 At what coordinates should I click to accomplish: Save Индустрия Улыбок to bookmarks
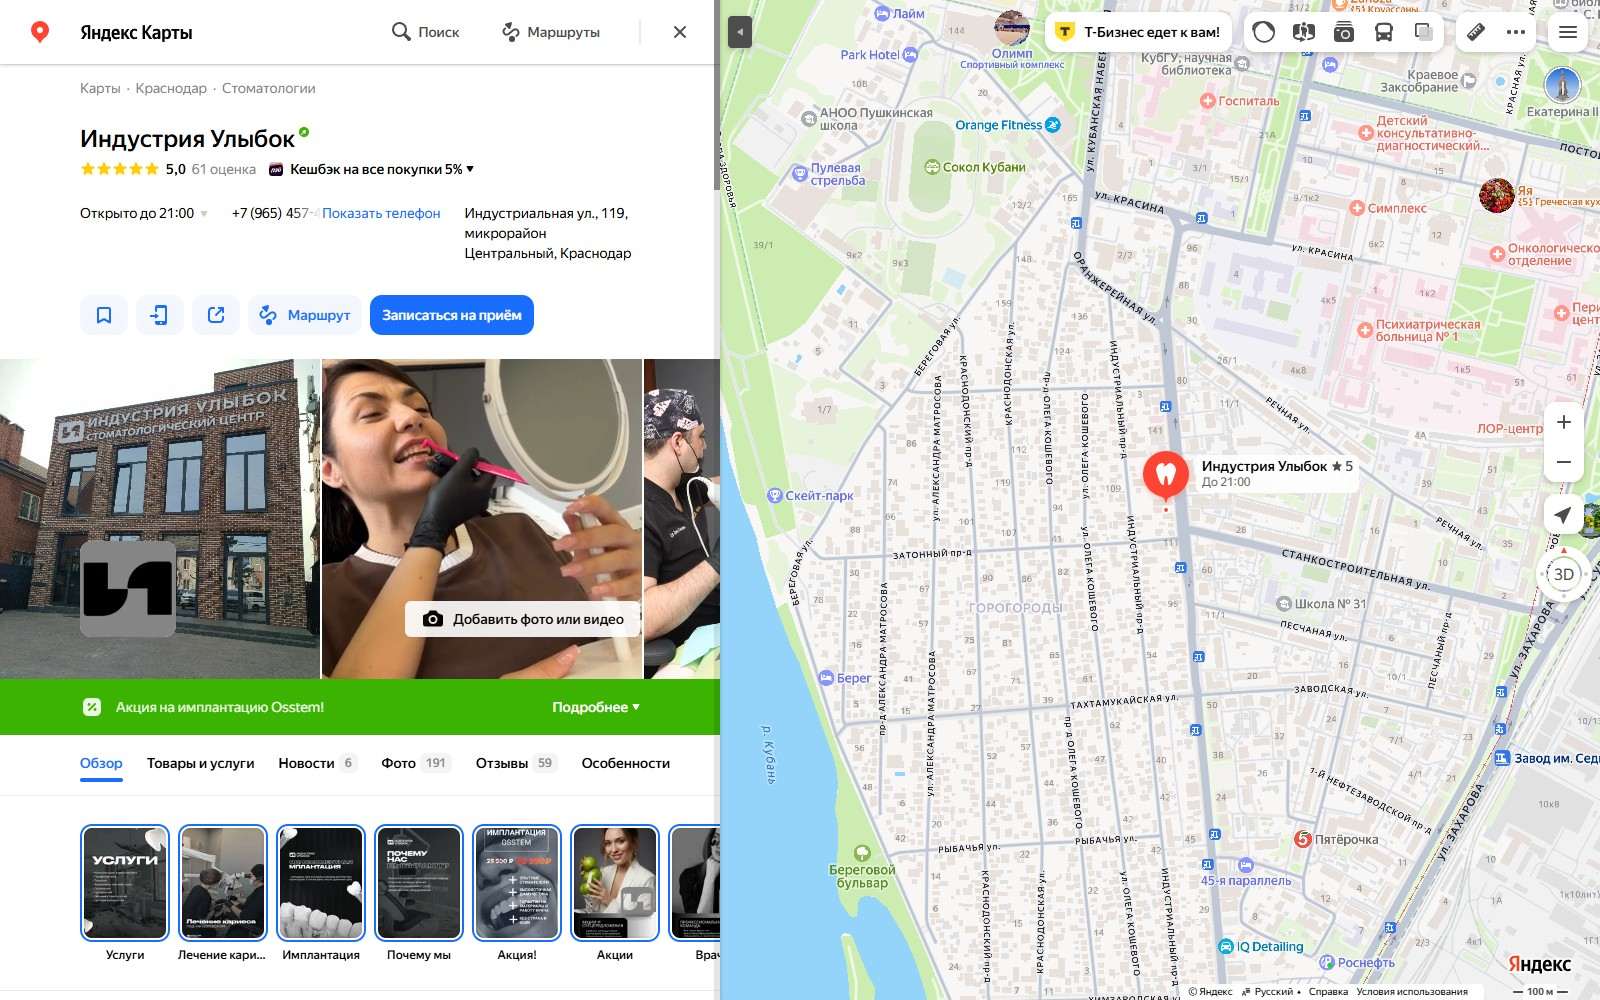tap(104, 315)
